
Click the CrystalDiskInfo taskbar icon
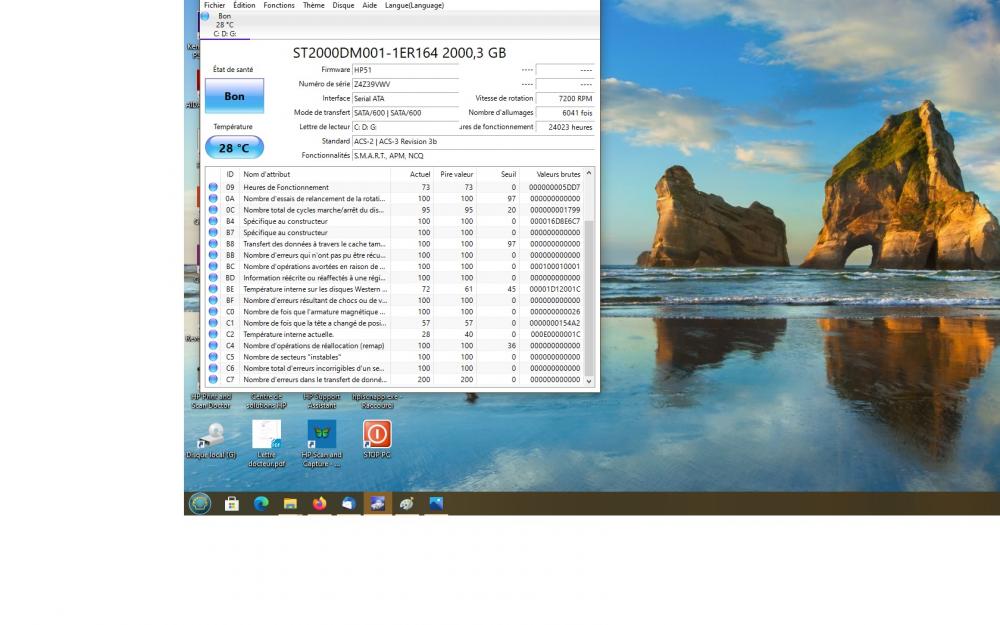(378, 504)
